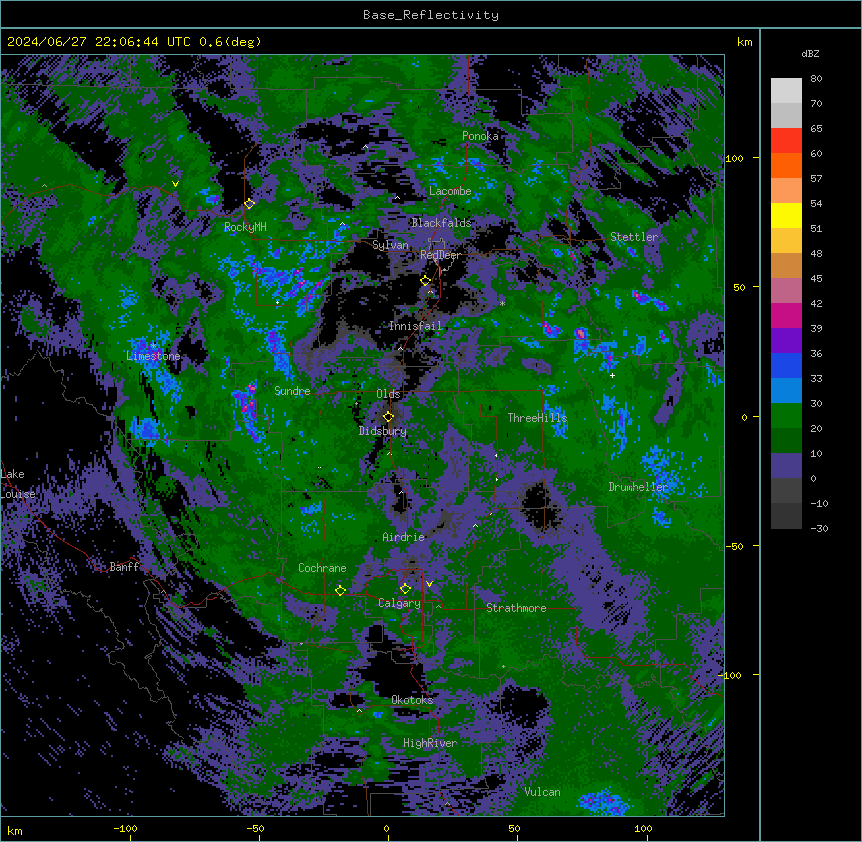The width and height of the screenshot is (862, 842).
Task: Click the Base_Reflectivity title
Action: point(431,15)
